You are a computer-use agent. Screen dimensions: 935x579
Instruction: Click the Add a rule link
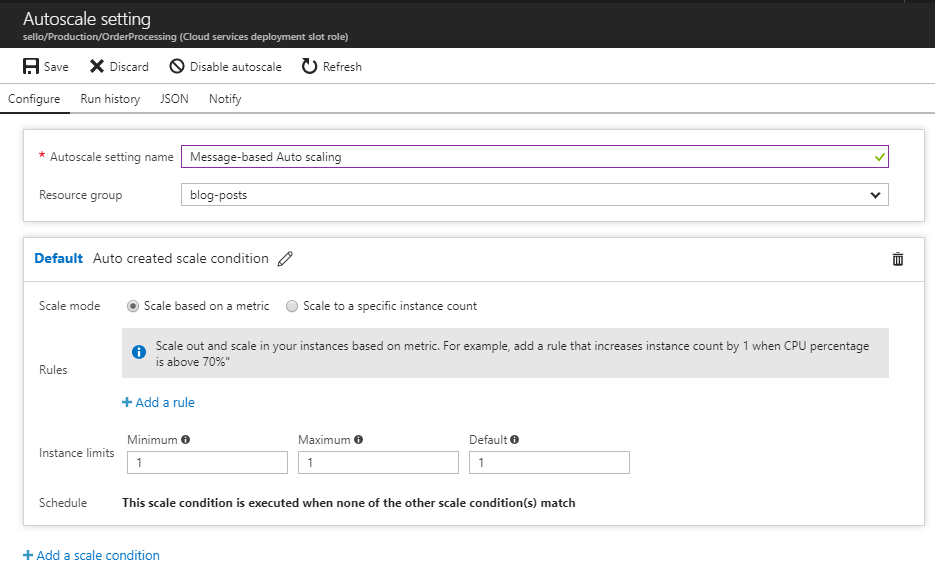(x=158, y=402)
